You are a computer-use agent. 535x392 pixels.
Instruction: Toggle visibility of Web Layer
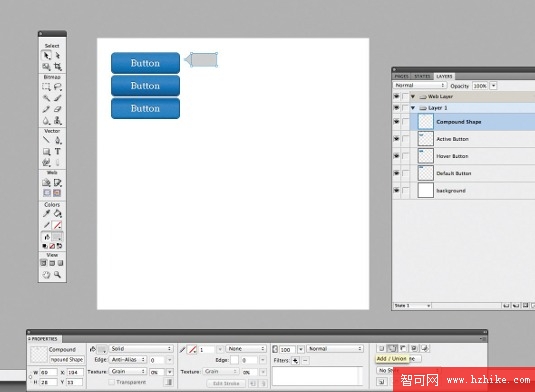[396, 97]
